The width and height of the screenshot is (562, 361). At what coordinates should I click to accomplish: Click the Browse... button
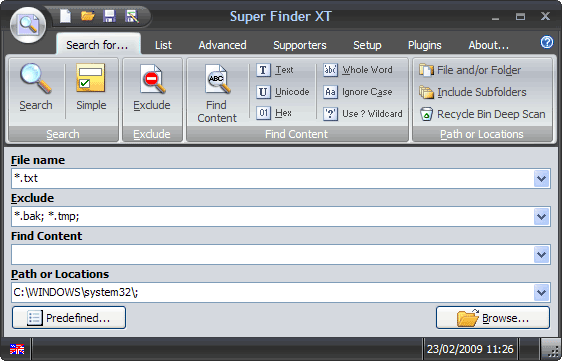pyautogui.click(x=493, y=318)
